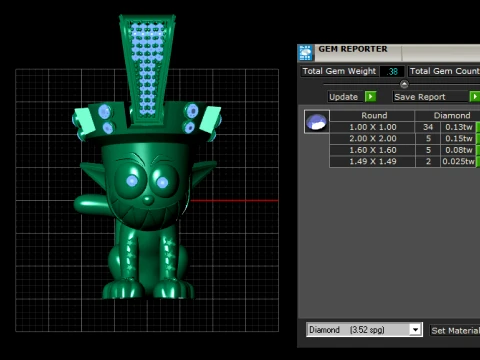Click the Diamond column header

click(448, 116)
